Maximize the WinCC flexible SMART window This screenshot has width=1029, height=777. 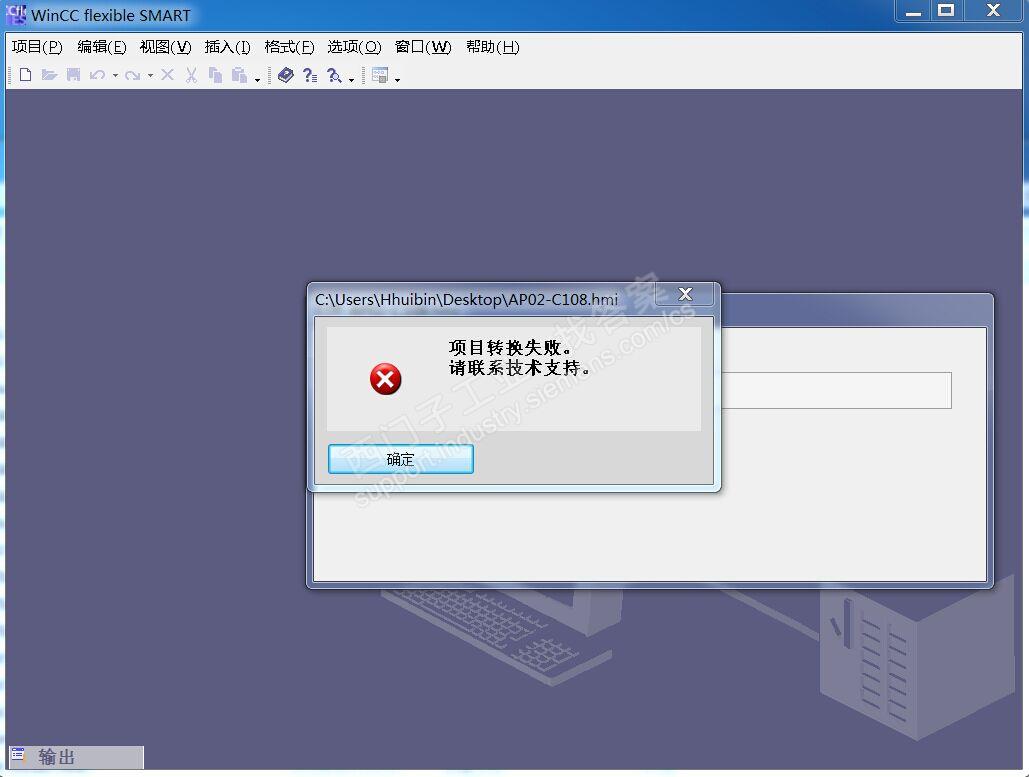pos(946,11)
